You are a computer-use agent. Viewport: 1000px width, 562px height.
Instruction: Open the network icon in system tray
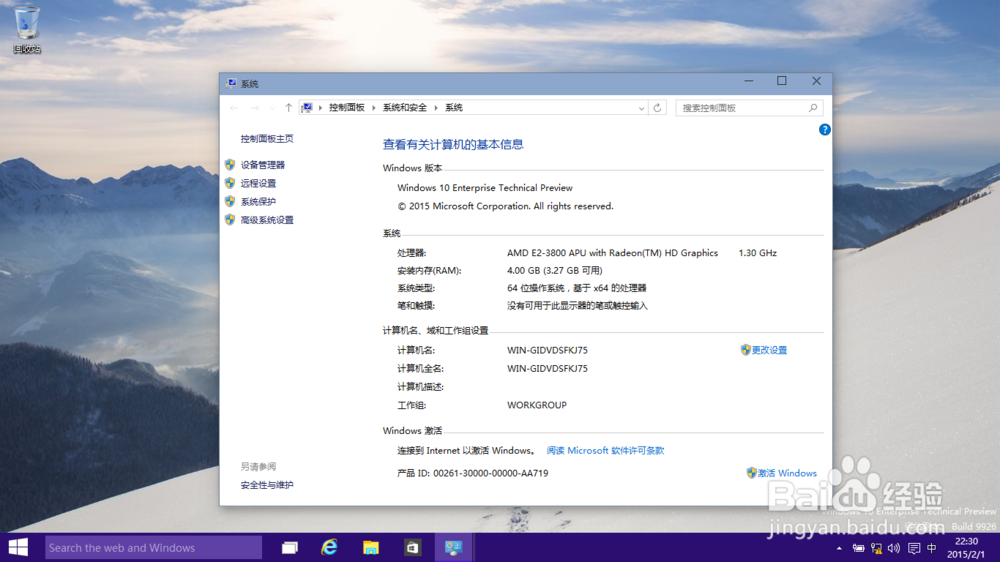876,548
